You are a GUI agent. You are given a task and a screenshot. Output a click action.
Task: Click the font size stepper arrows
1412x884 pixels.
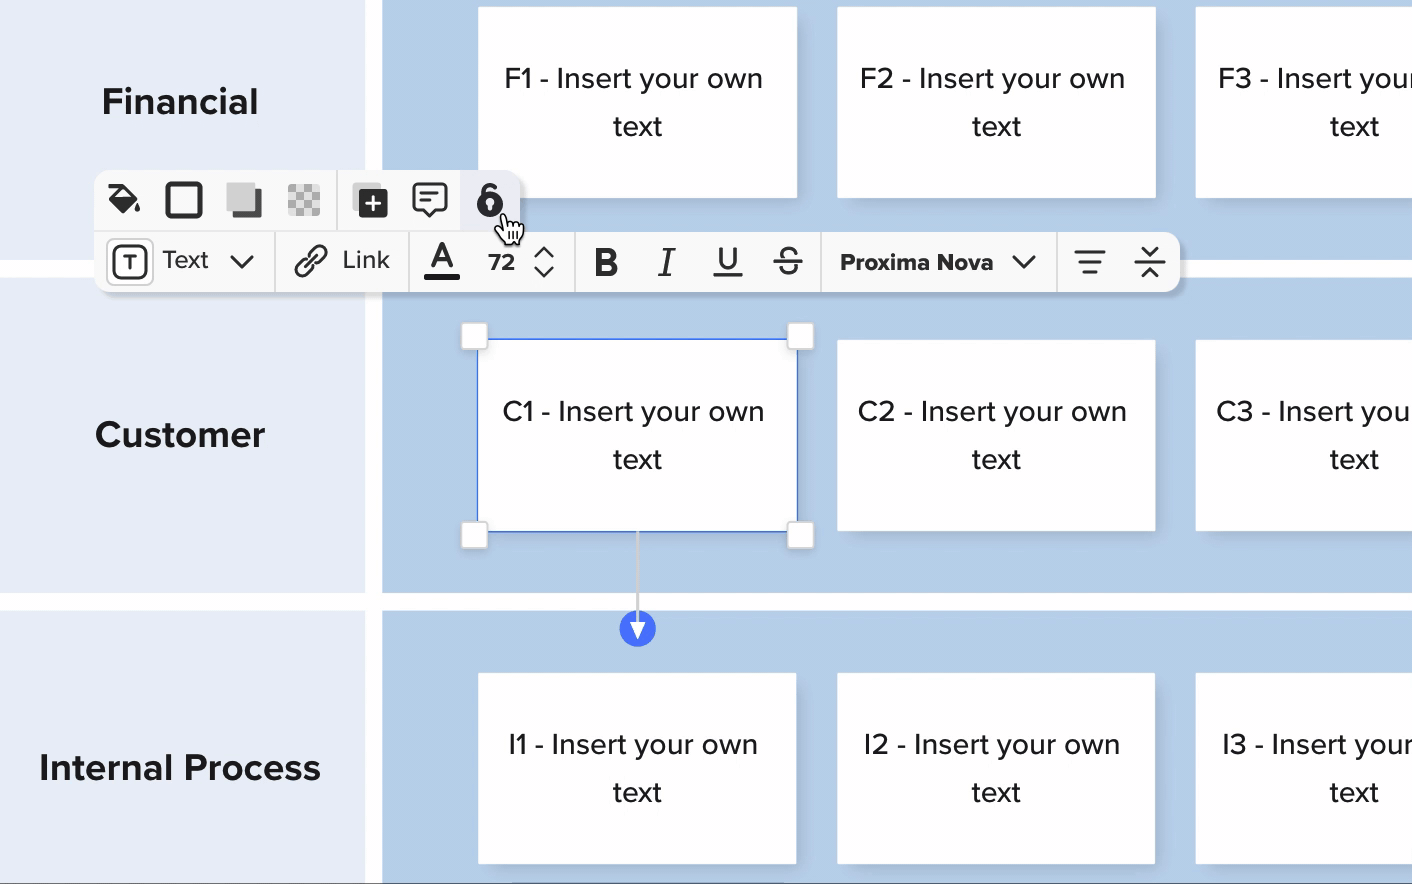544,262
